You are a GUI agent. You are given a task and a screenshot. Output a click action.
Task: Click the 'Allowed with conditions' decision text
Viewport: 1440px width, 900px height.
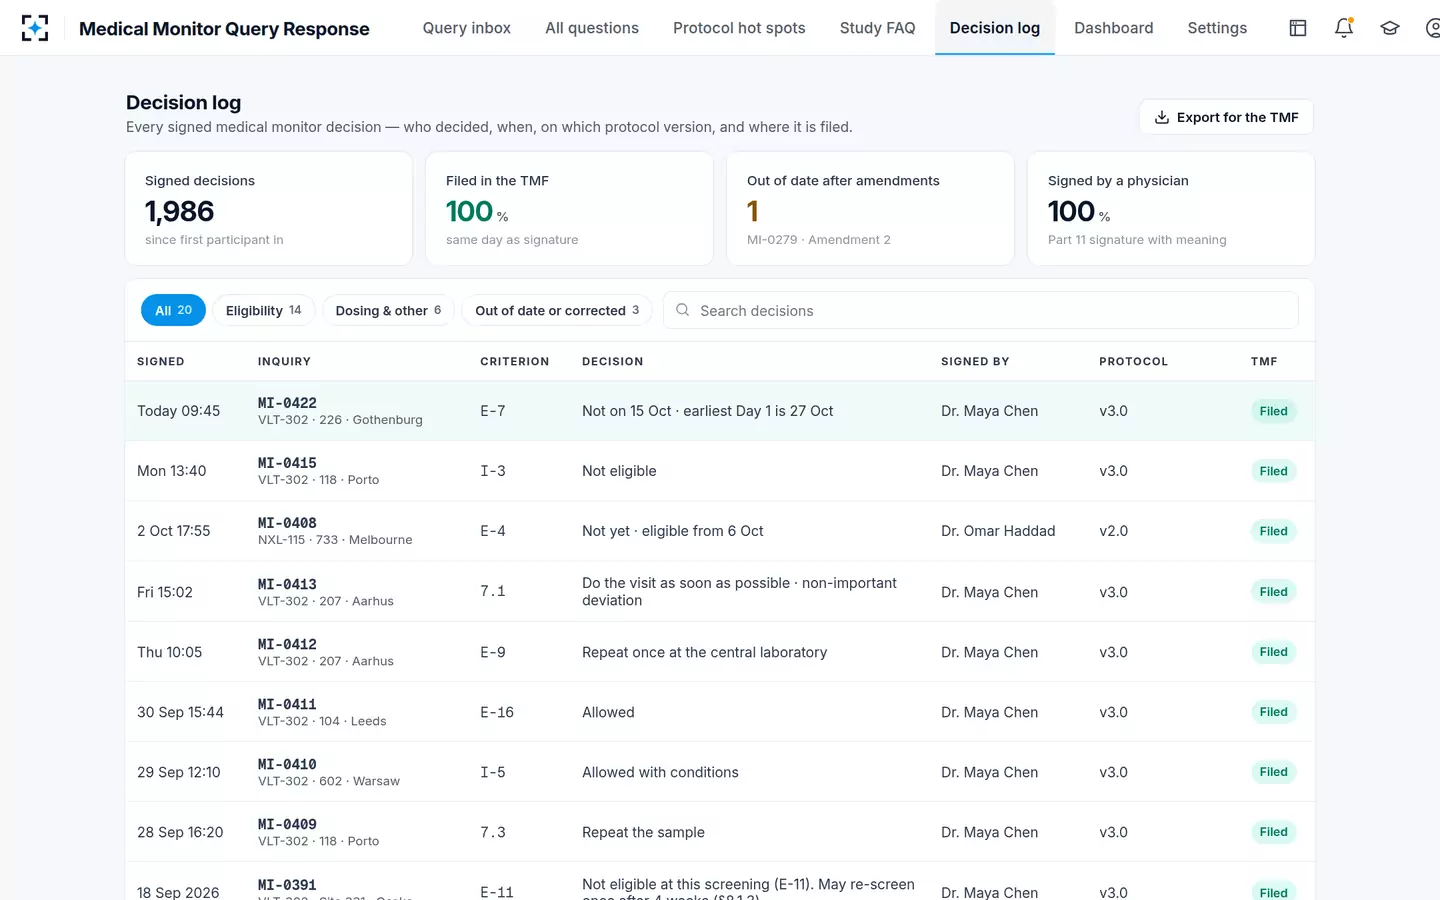click(x=660, y=772)
